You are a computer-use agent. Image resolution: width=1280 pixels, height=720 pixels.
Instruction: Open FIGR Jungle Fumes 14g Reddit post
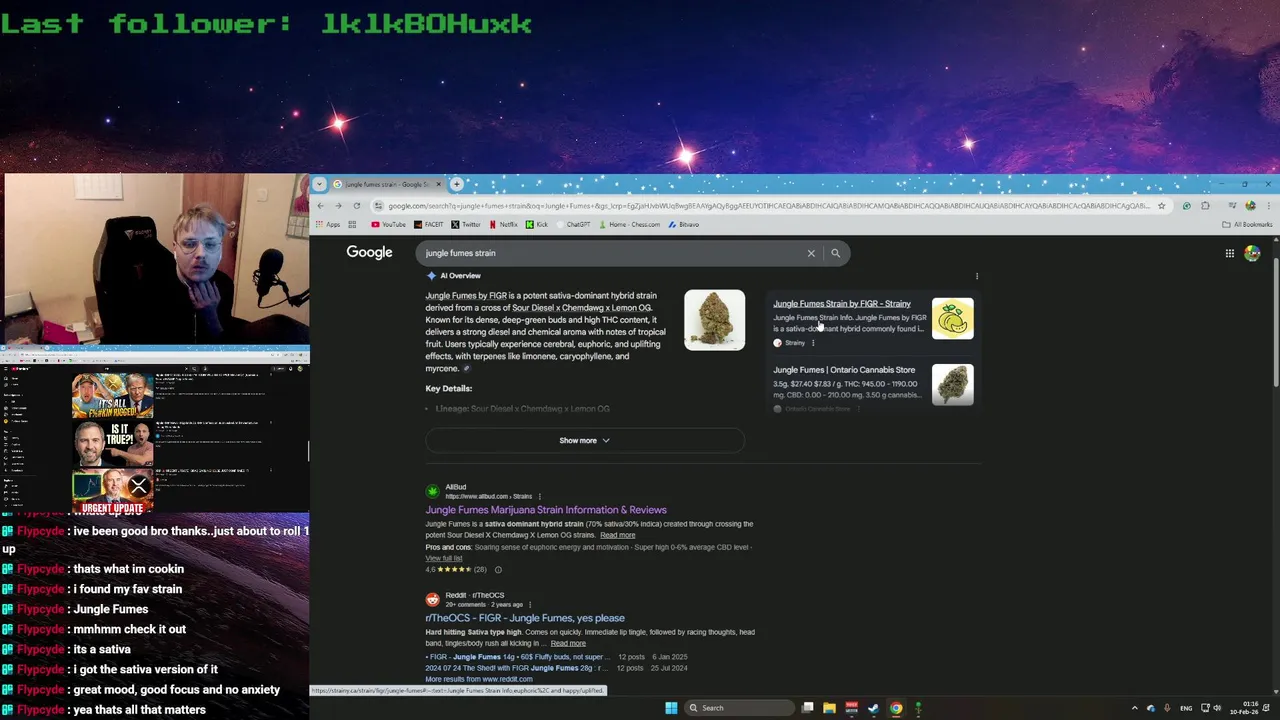click(517, 657)
